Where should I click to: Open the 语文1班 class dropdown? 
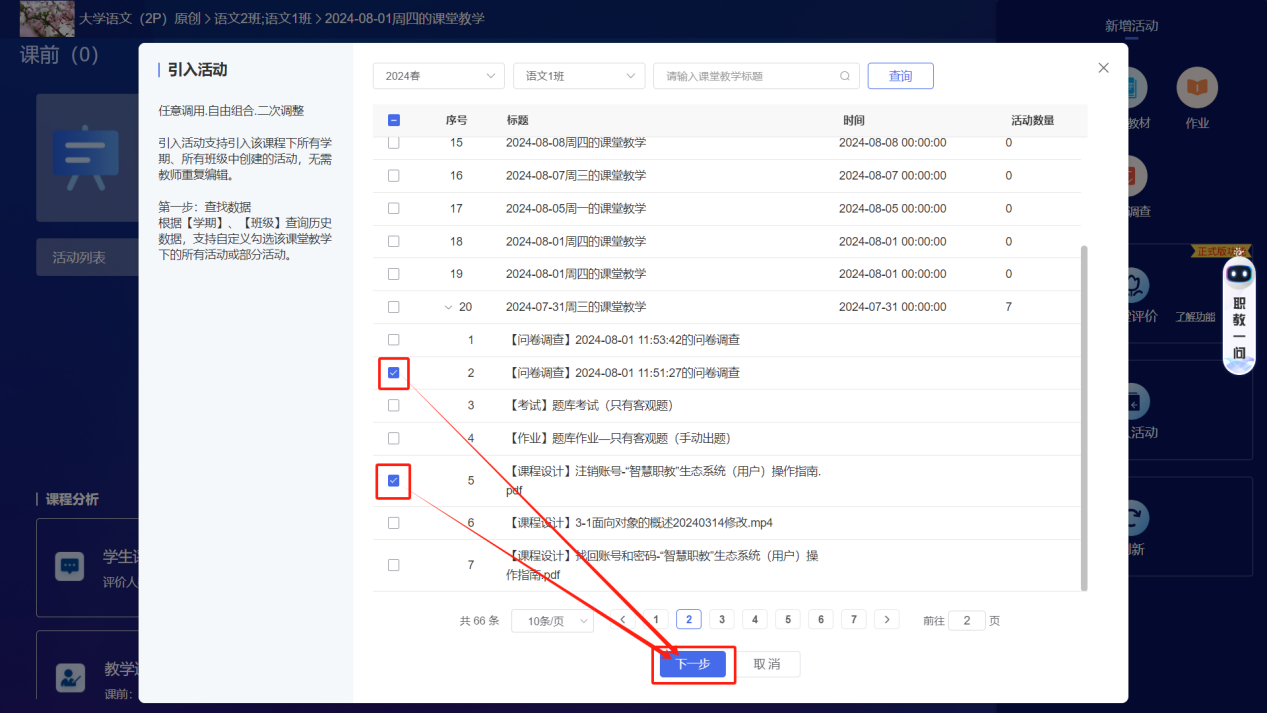(x=578, y=76)
